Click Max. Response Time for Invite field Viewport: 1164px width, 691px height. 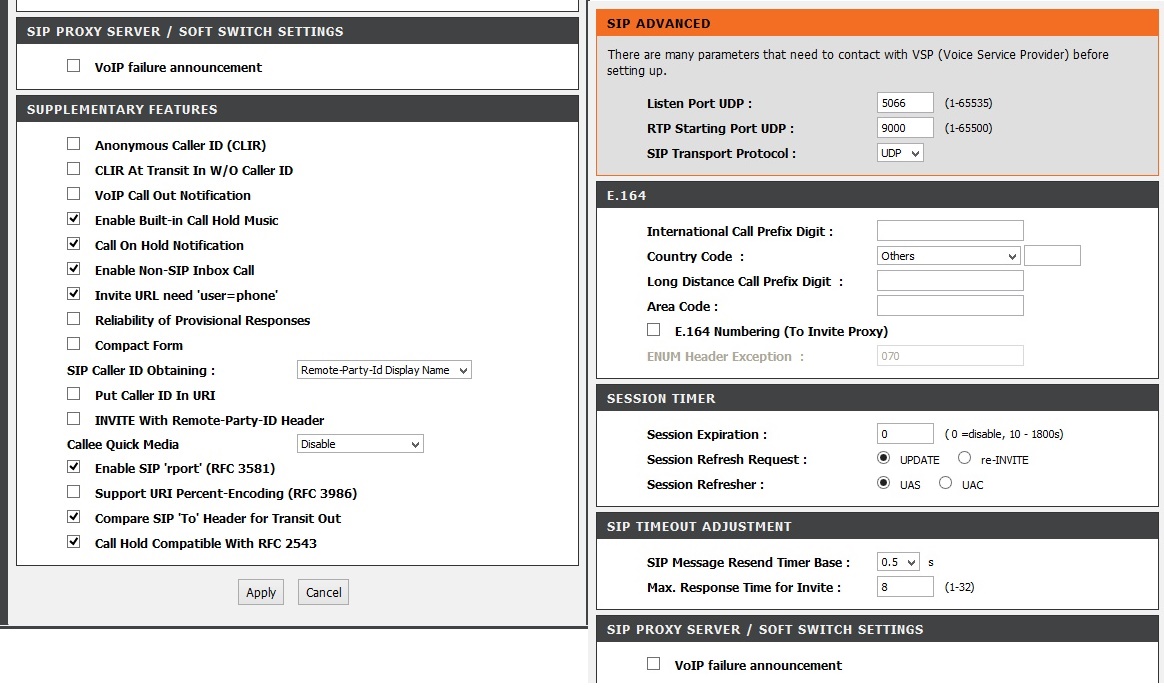(x=904, y=587)
